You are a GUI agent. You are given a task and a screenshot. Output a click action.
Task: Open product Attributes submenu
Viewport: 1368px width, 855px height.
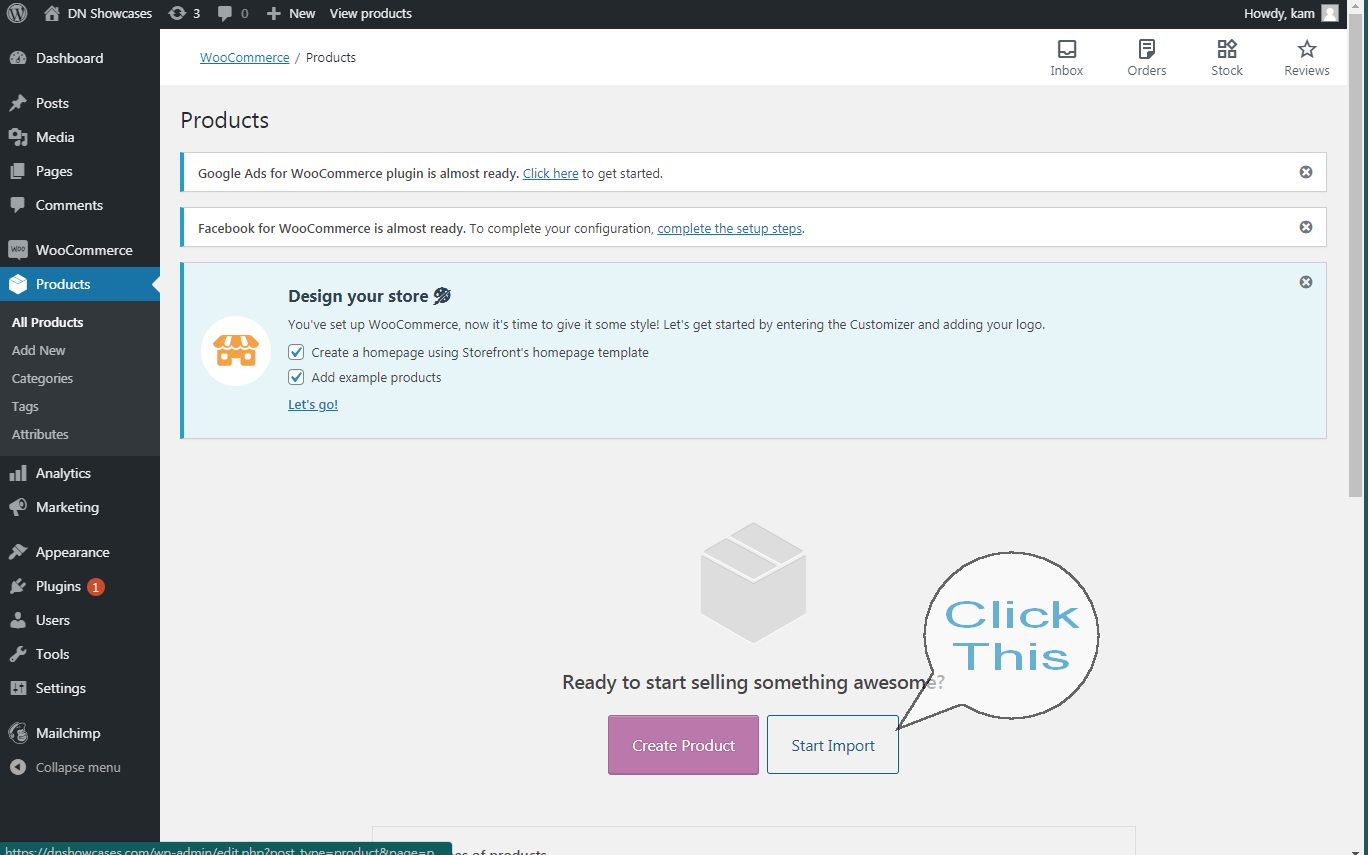(41, 434)
